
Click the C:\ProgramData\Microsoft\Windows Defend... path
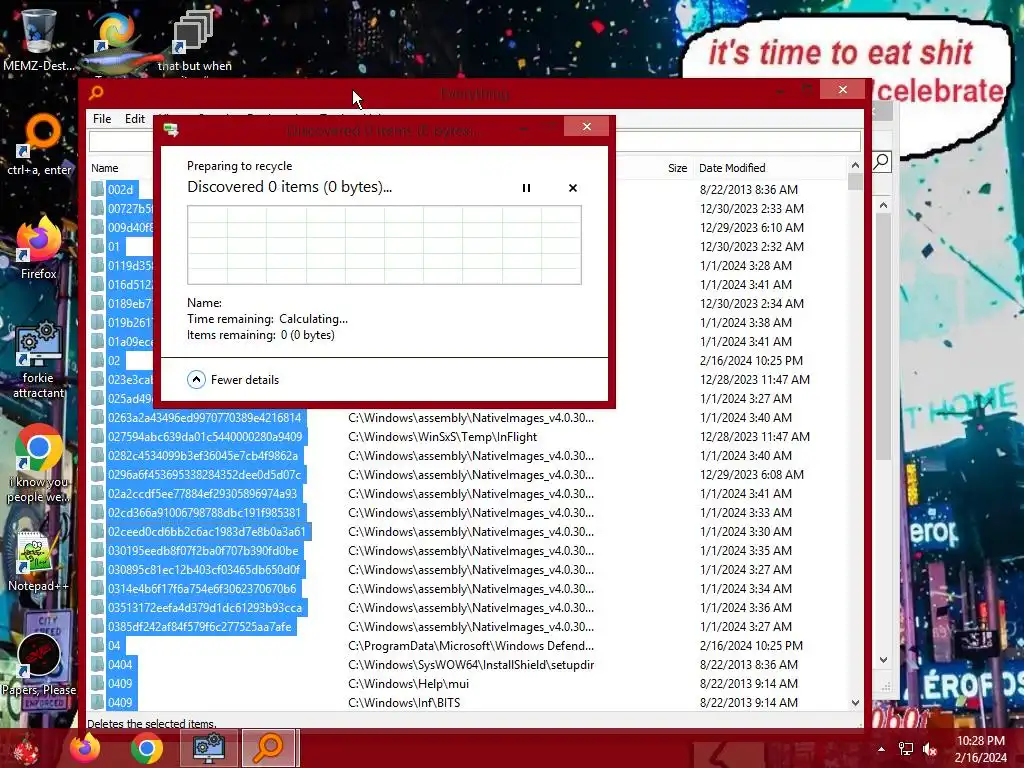tap(471, 645)
